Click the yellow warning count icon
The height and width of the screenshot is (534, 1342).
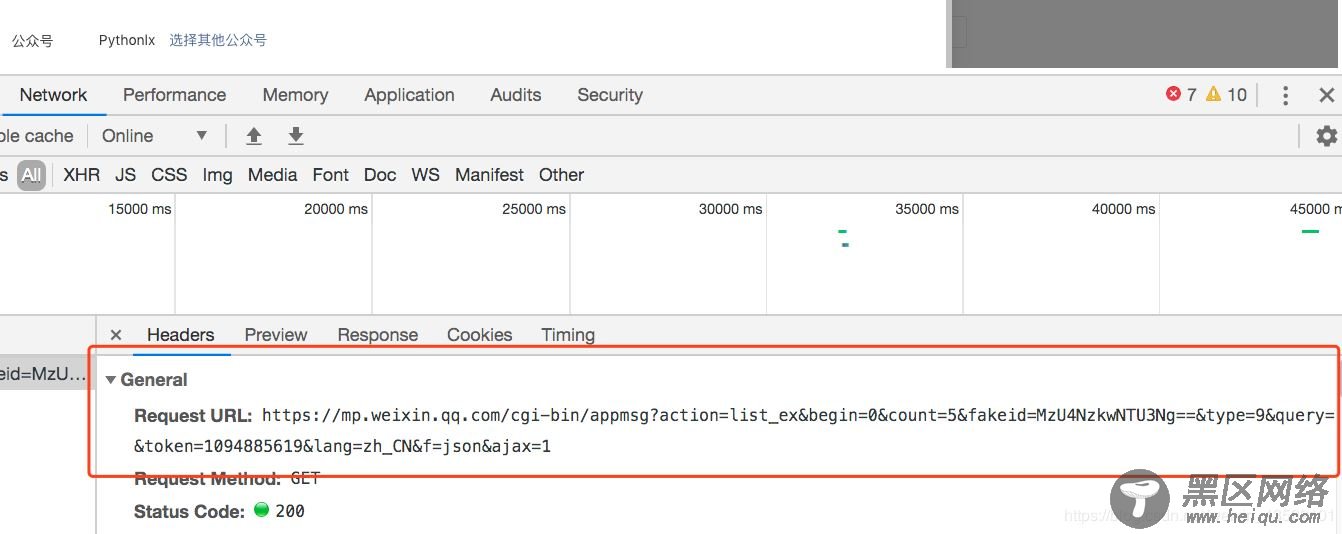[x=1213, y=94]
